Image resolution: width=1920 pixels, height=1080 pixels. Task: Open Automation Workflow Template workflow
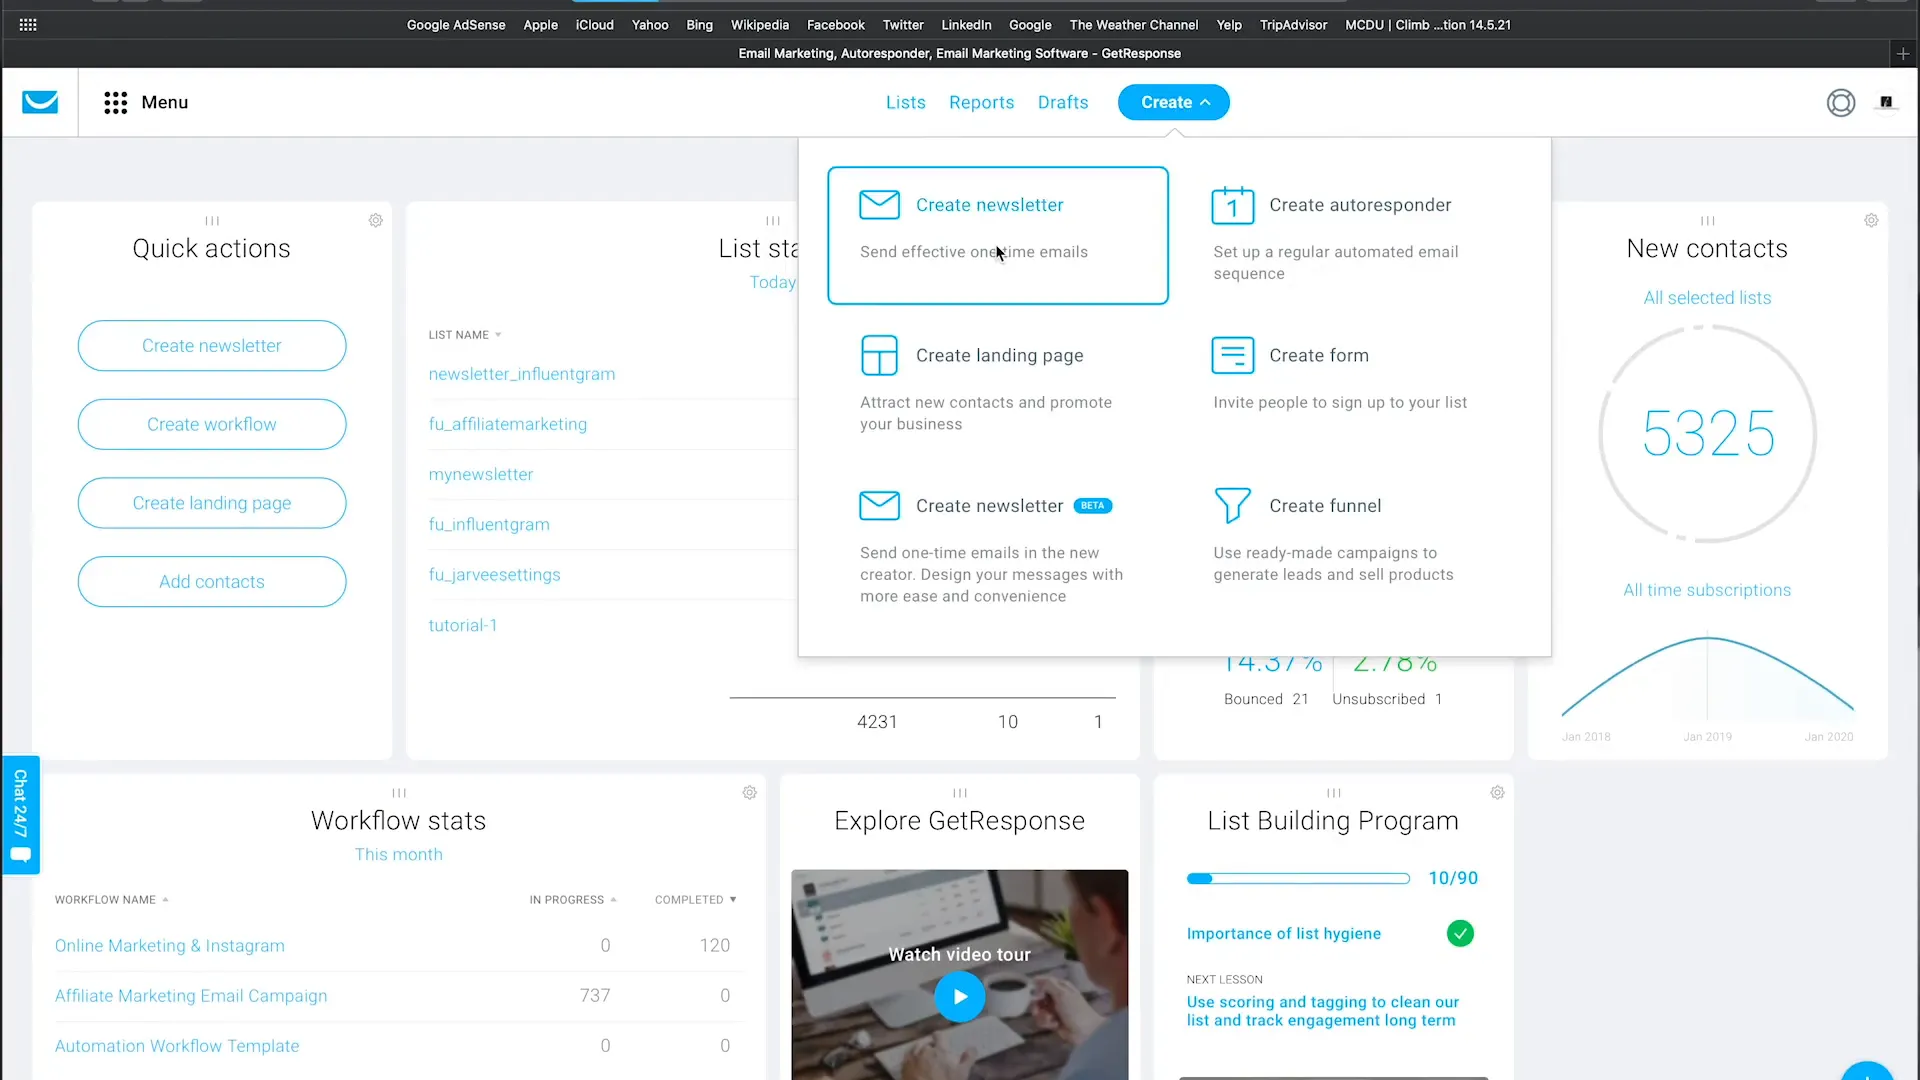pos(177,1046)
